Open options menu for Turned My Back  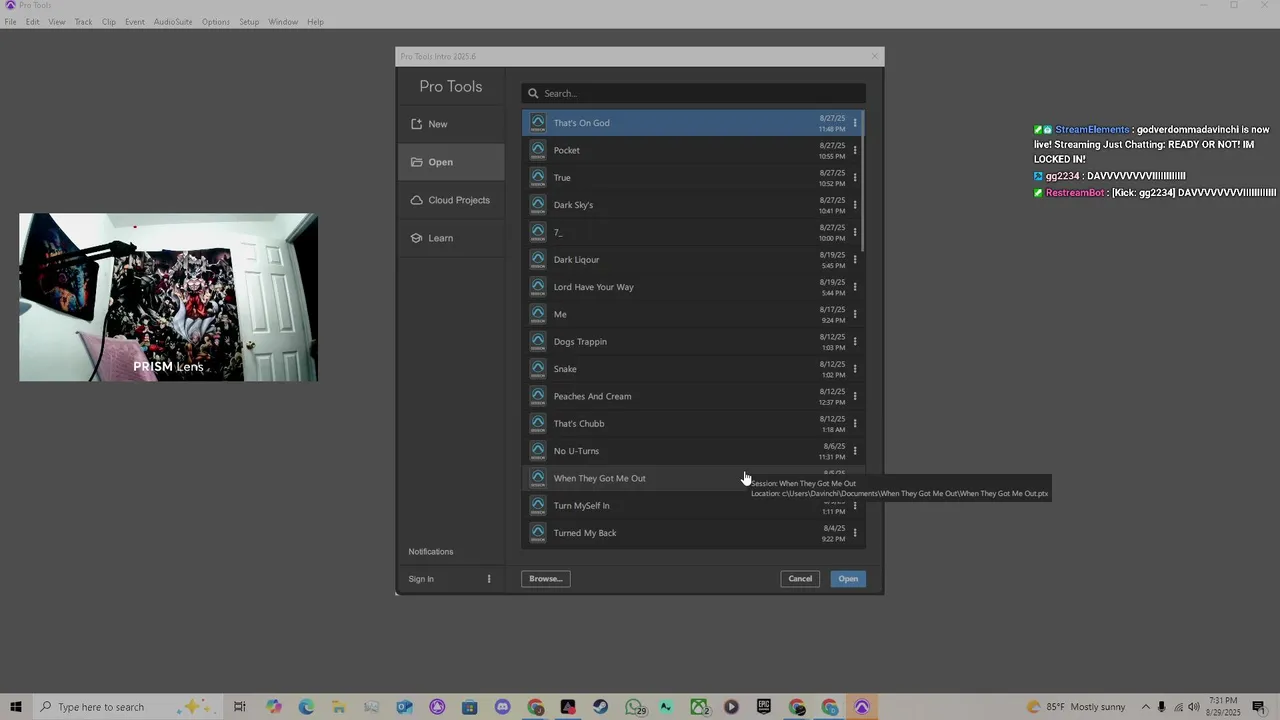point(855,533)
